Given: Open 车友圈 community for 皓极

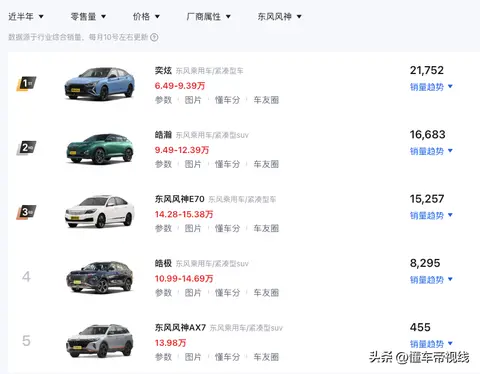Looking at the screenshot, I should point(266,293).
